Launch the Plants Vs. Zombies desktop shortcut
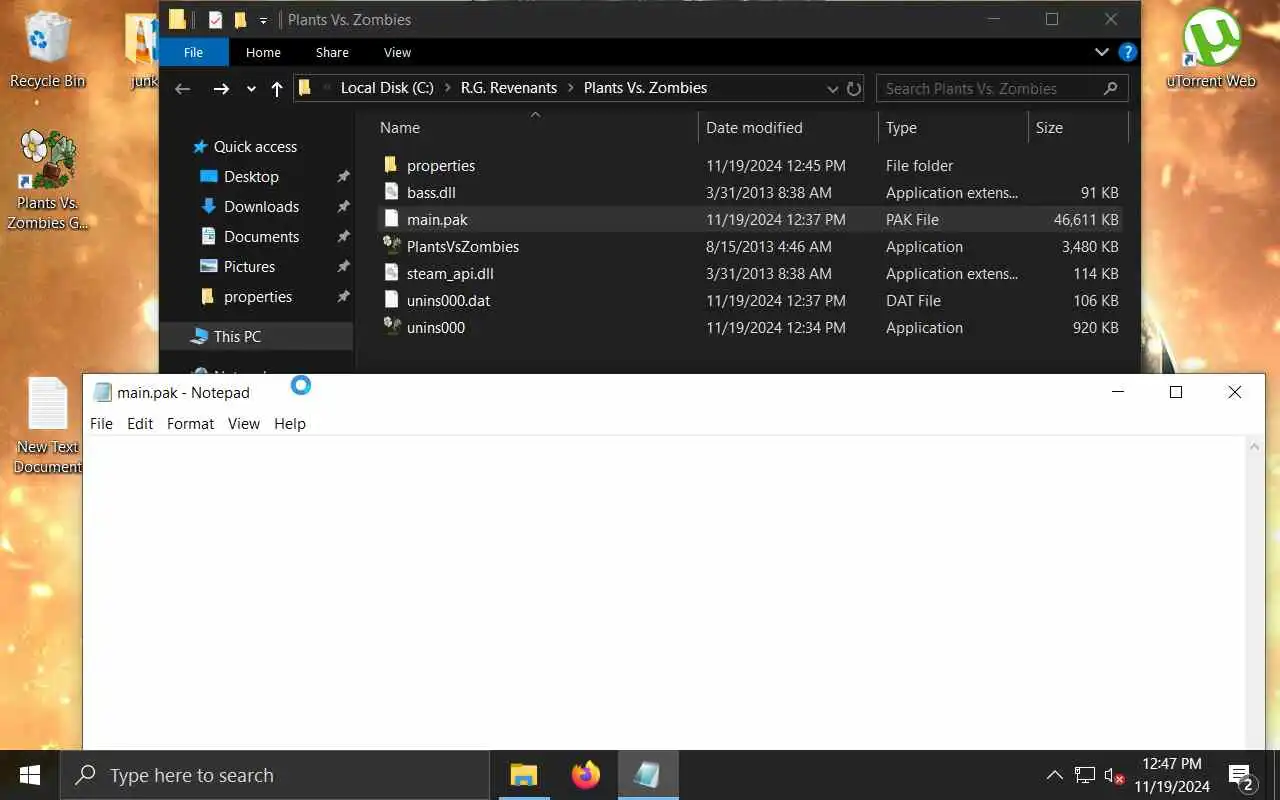Image resolution: width=1280 pixels, height=800 pixels. pyautogui.click(x=47, y=180)
